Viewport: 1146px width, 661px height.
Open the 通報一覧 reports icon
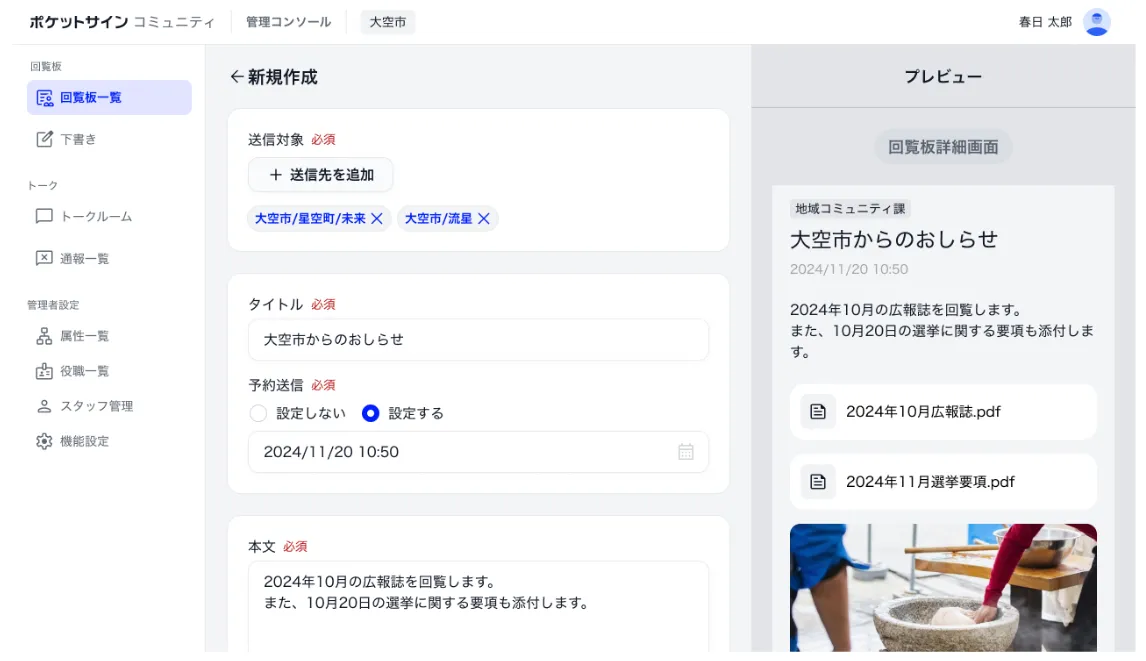44,258
